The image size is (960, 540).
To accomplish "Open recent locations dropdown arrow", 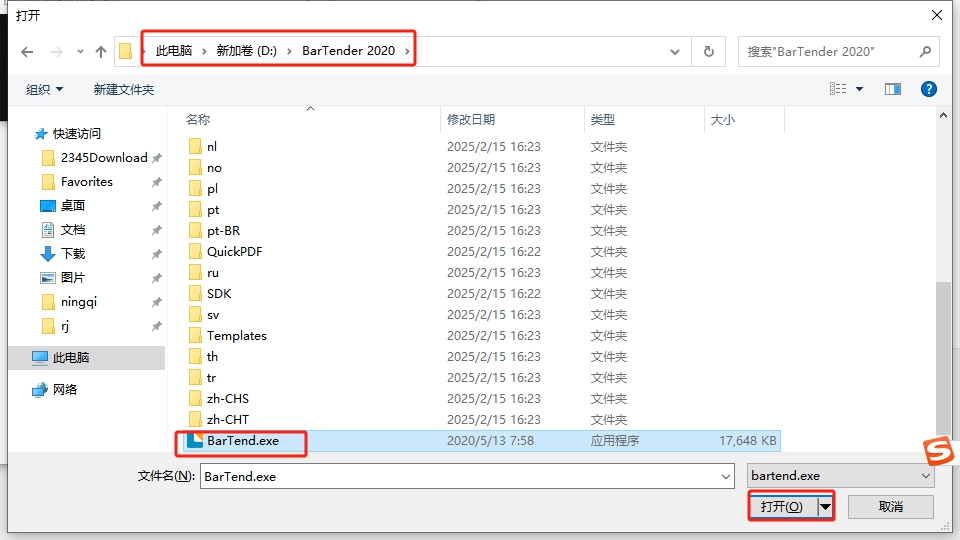I will click(80, 52).
